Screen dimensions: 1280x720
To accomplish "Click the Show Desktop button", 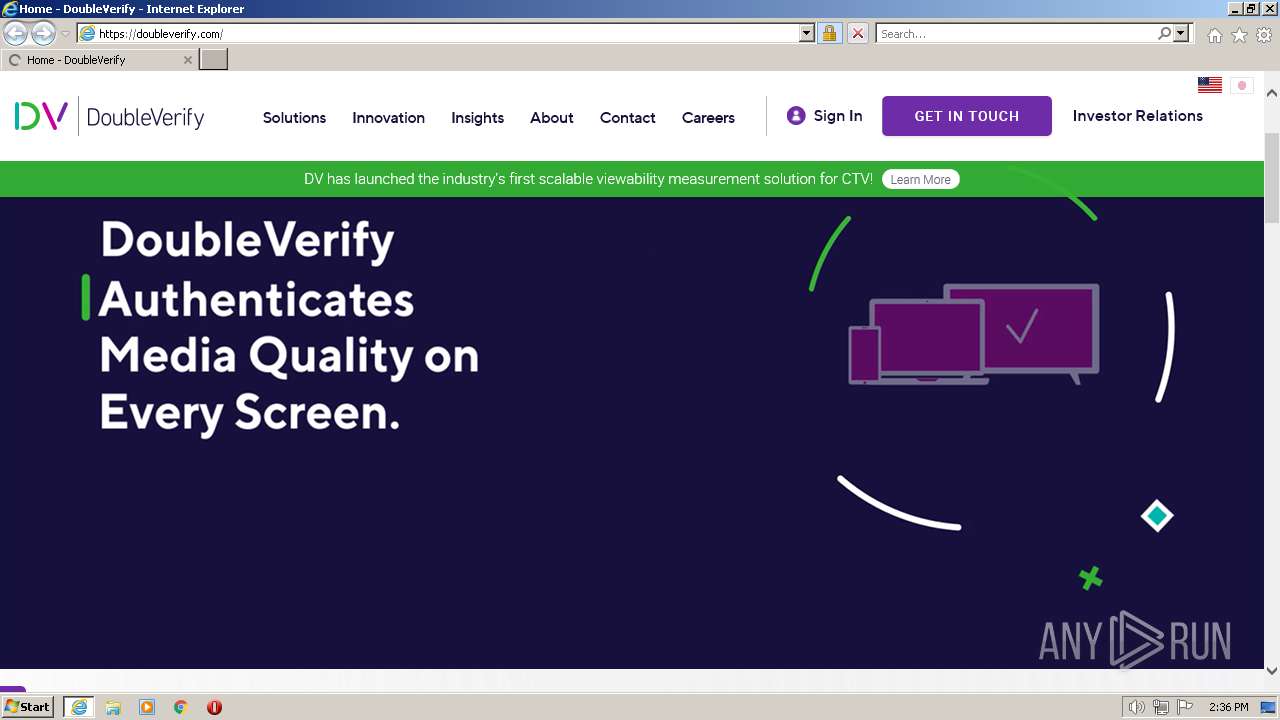I will pyautogui.click(x=1268, y=707).
